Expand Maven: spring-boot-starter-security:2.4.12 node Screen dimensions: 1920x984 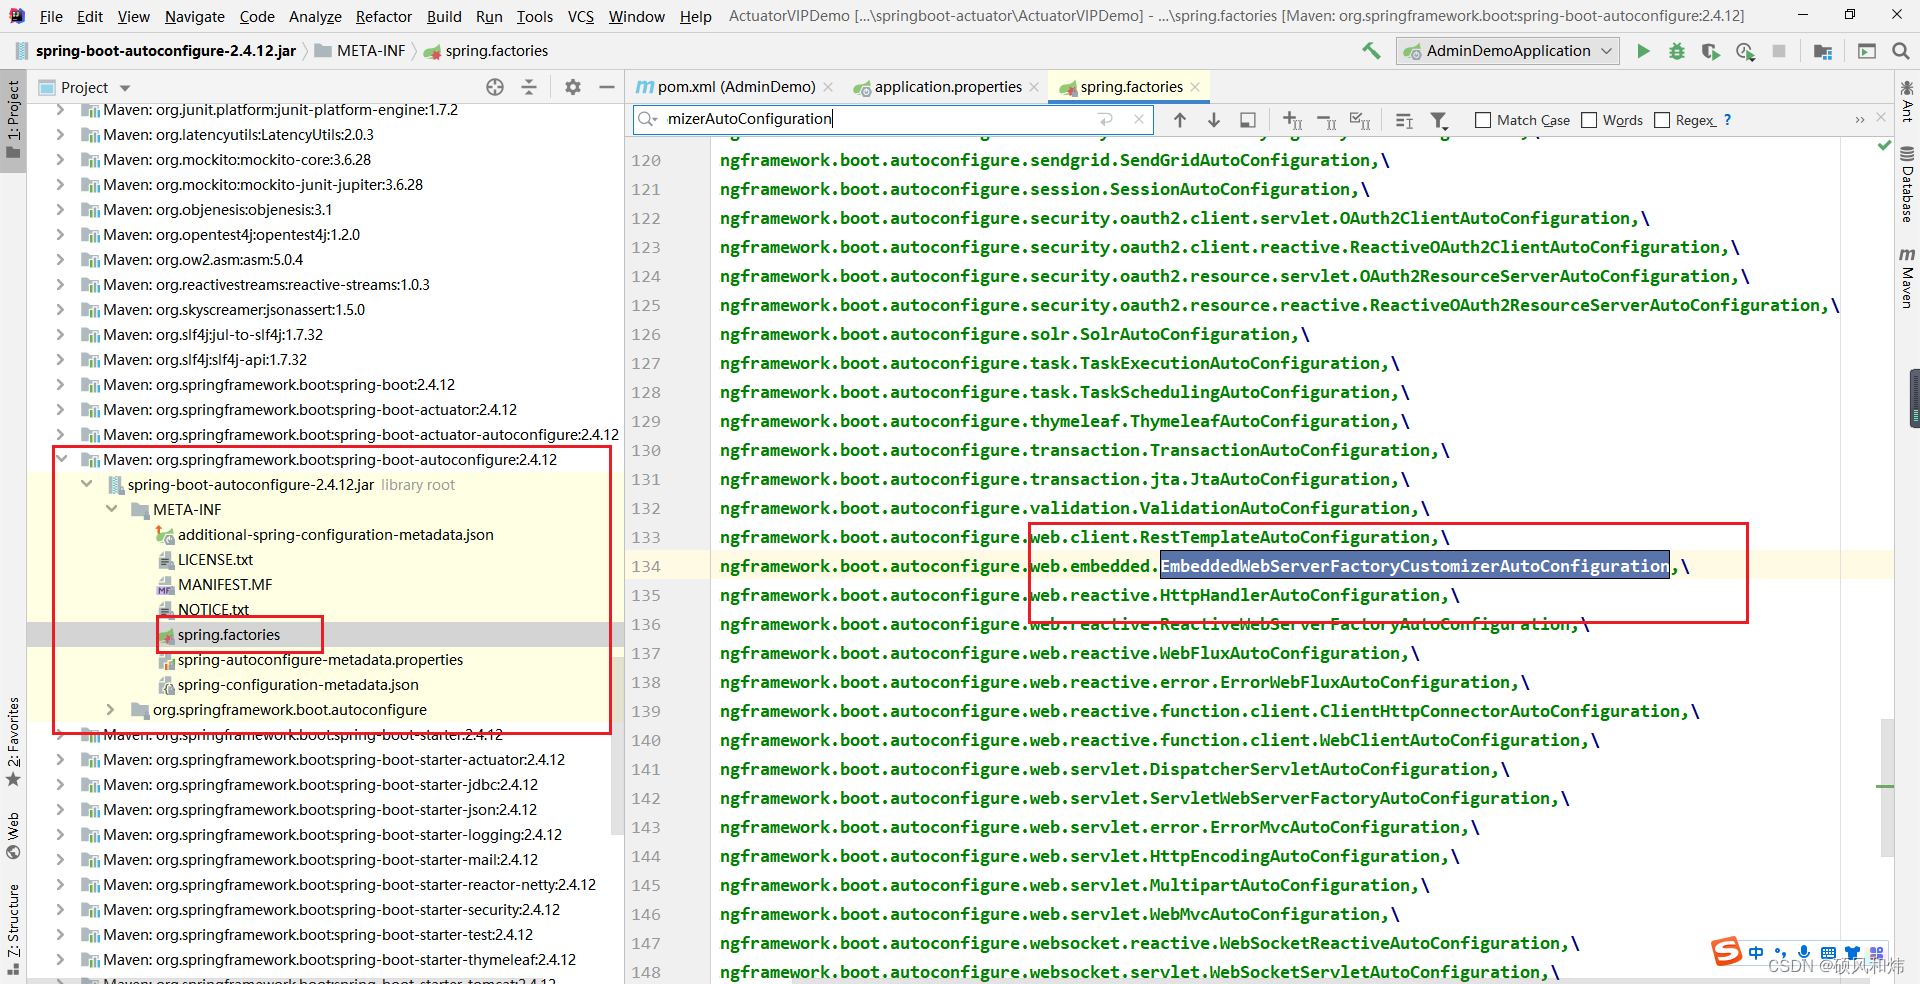62,909
